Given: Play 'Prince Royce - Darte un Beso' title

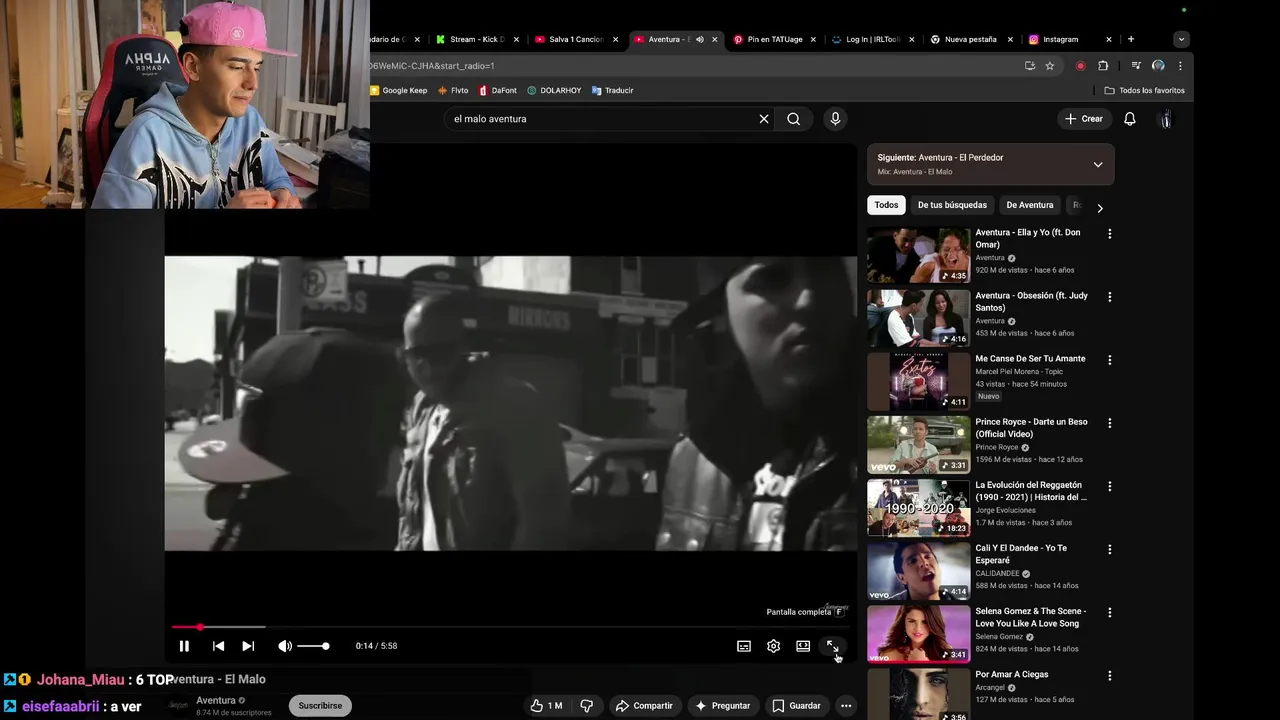Looking at the screenshot, I should (1031, 428).
